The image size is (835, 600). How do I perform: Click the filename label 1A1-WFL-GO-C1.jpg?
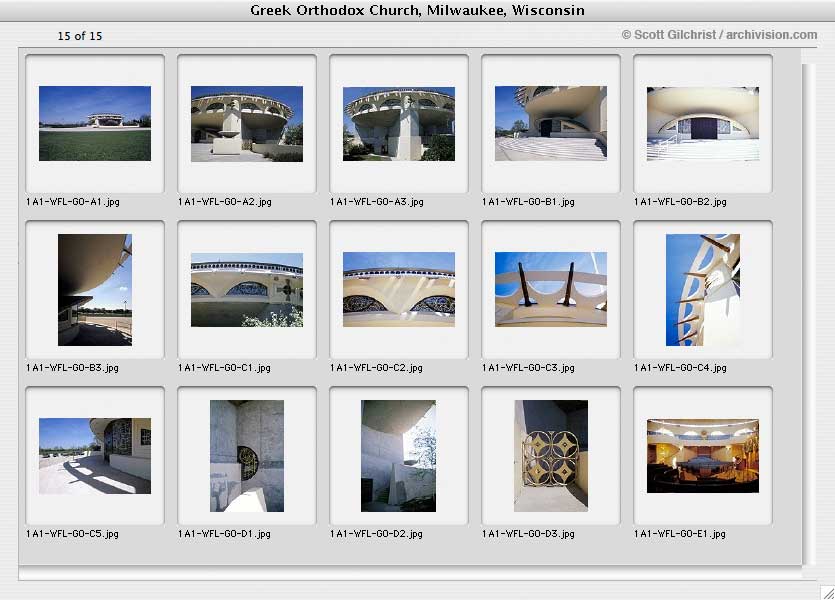point(224,368)
